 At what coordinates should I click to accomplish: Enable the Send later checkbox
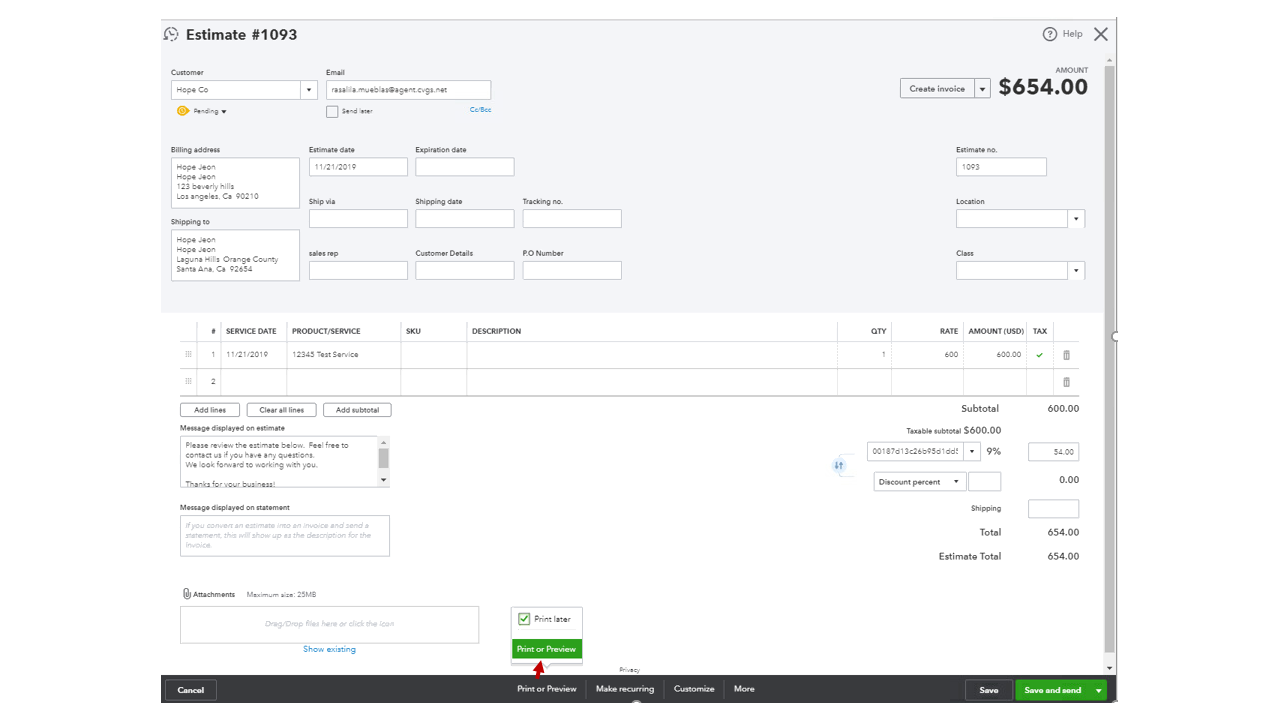[x=332, y=112]
